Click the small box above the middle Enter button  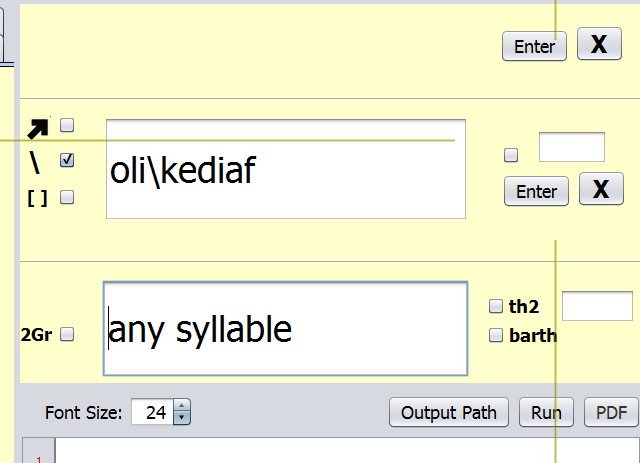point(571,147)
